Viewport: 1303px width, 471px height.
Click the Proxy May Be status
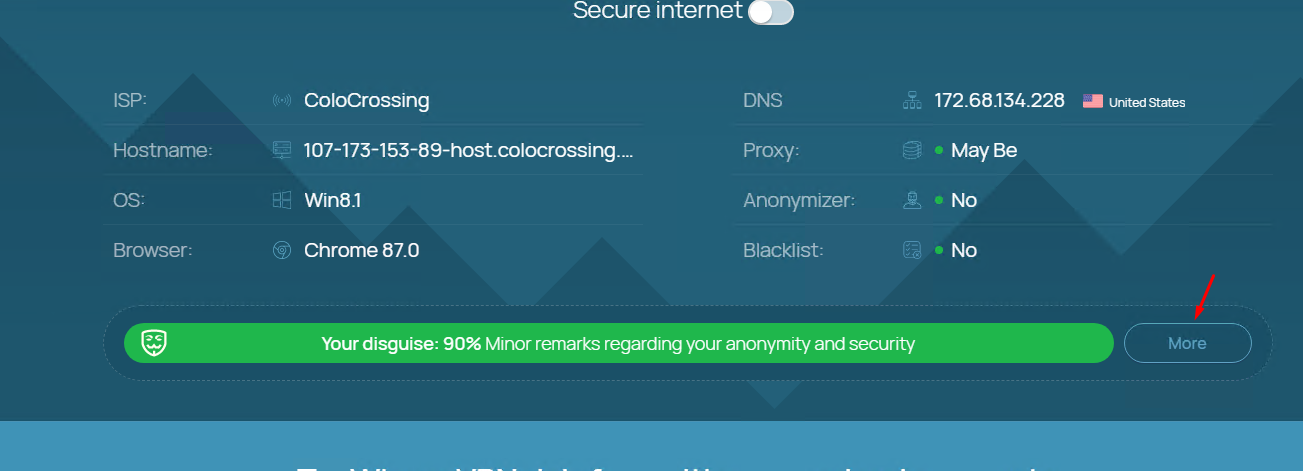coord(984,150)
